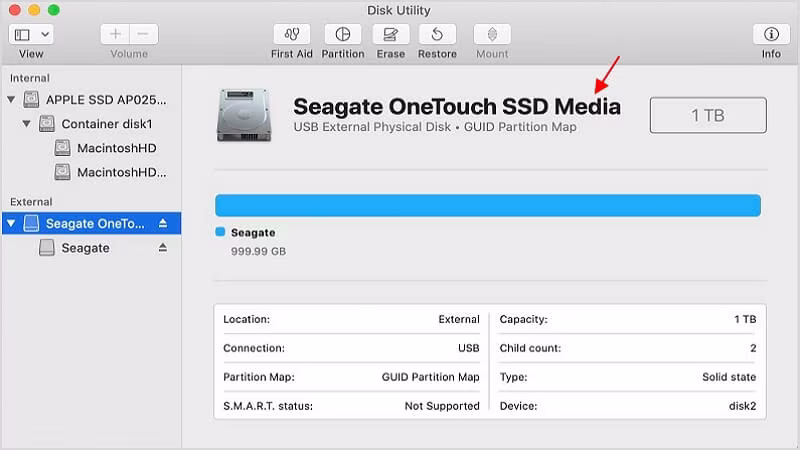Click the add volume plus button
Viewport: 800px width, 450px height.
pyautogui.click(x=115, y=34)
